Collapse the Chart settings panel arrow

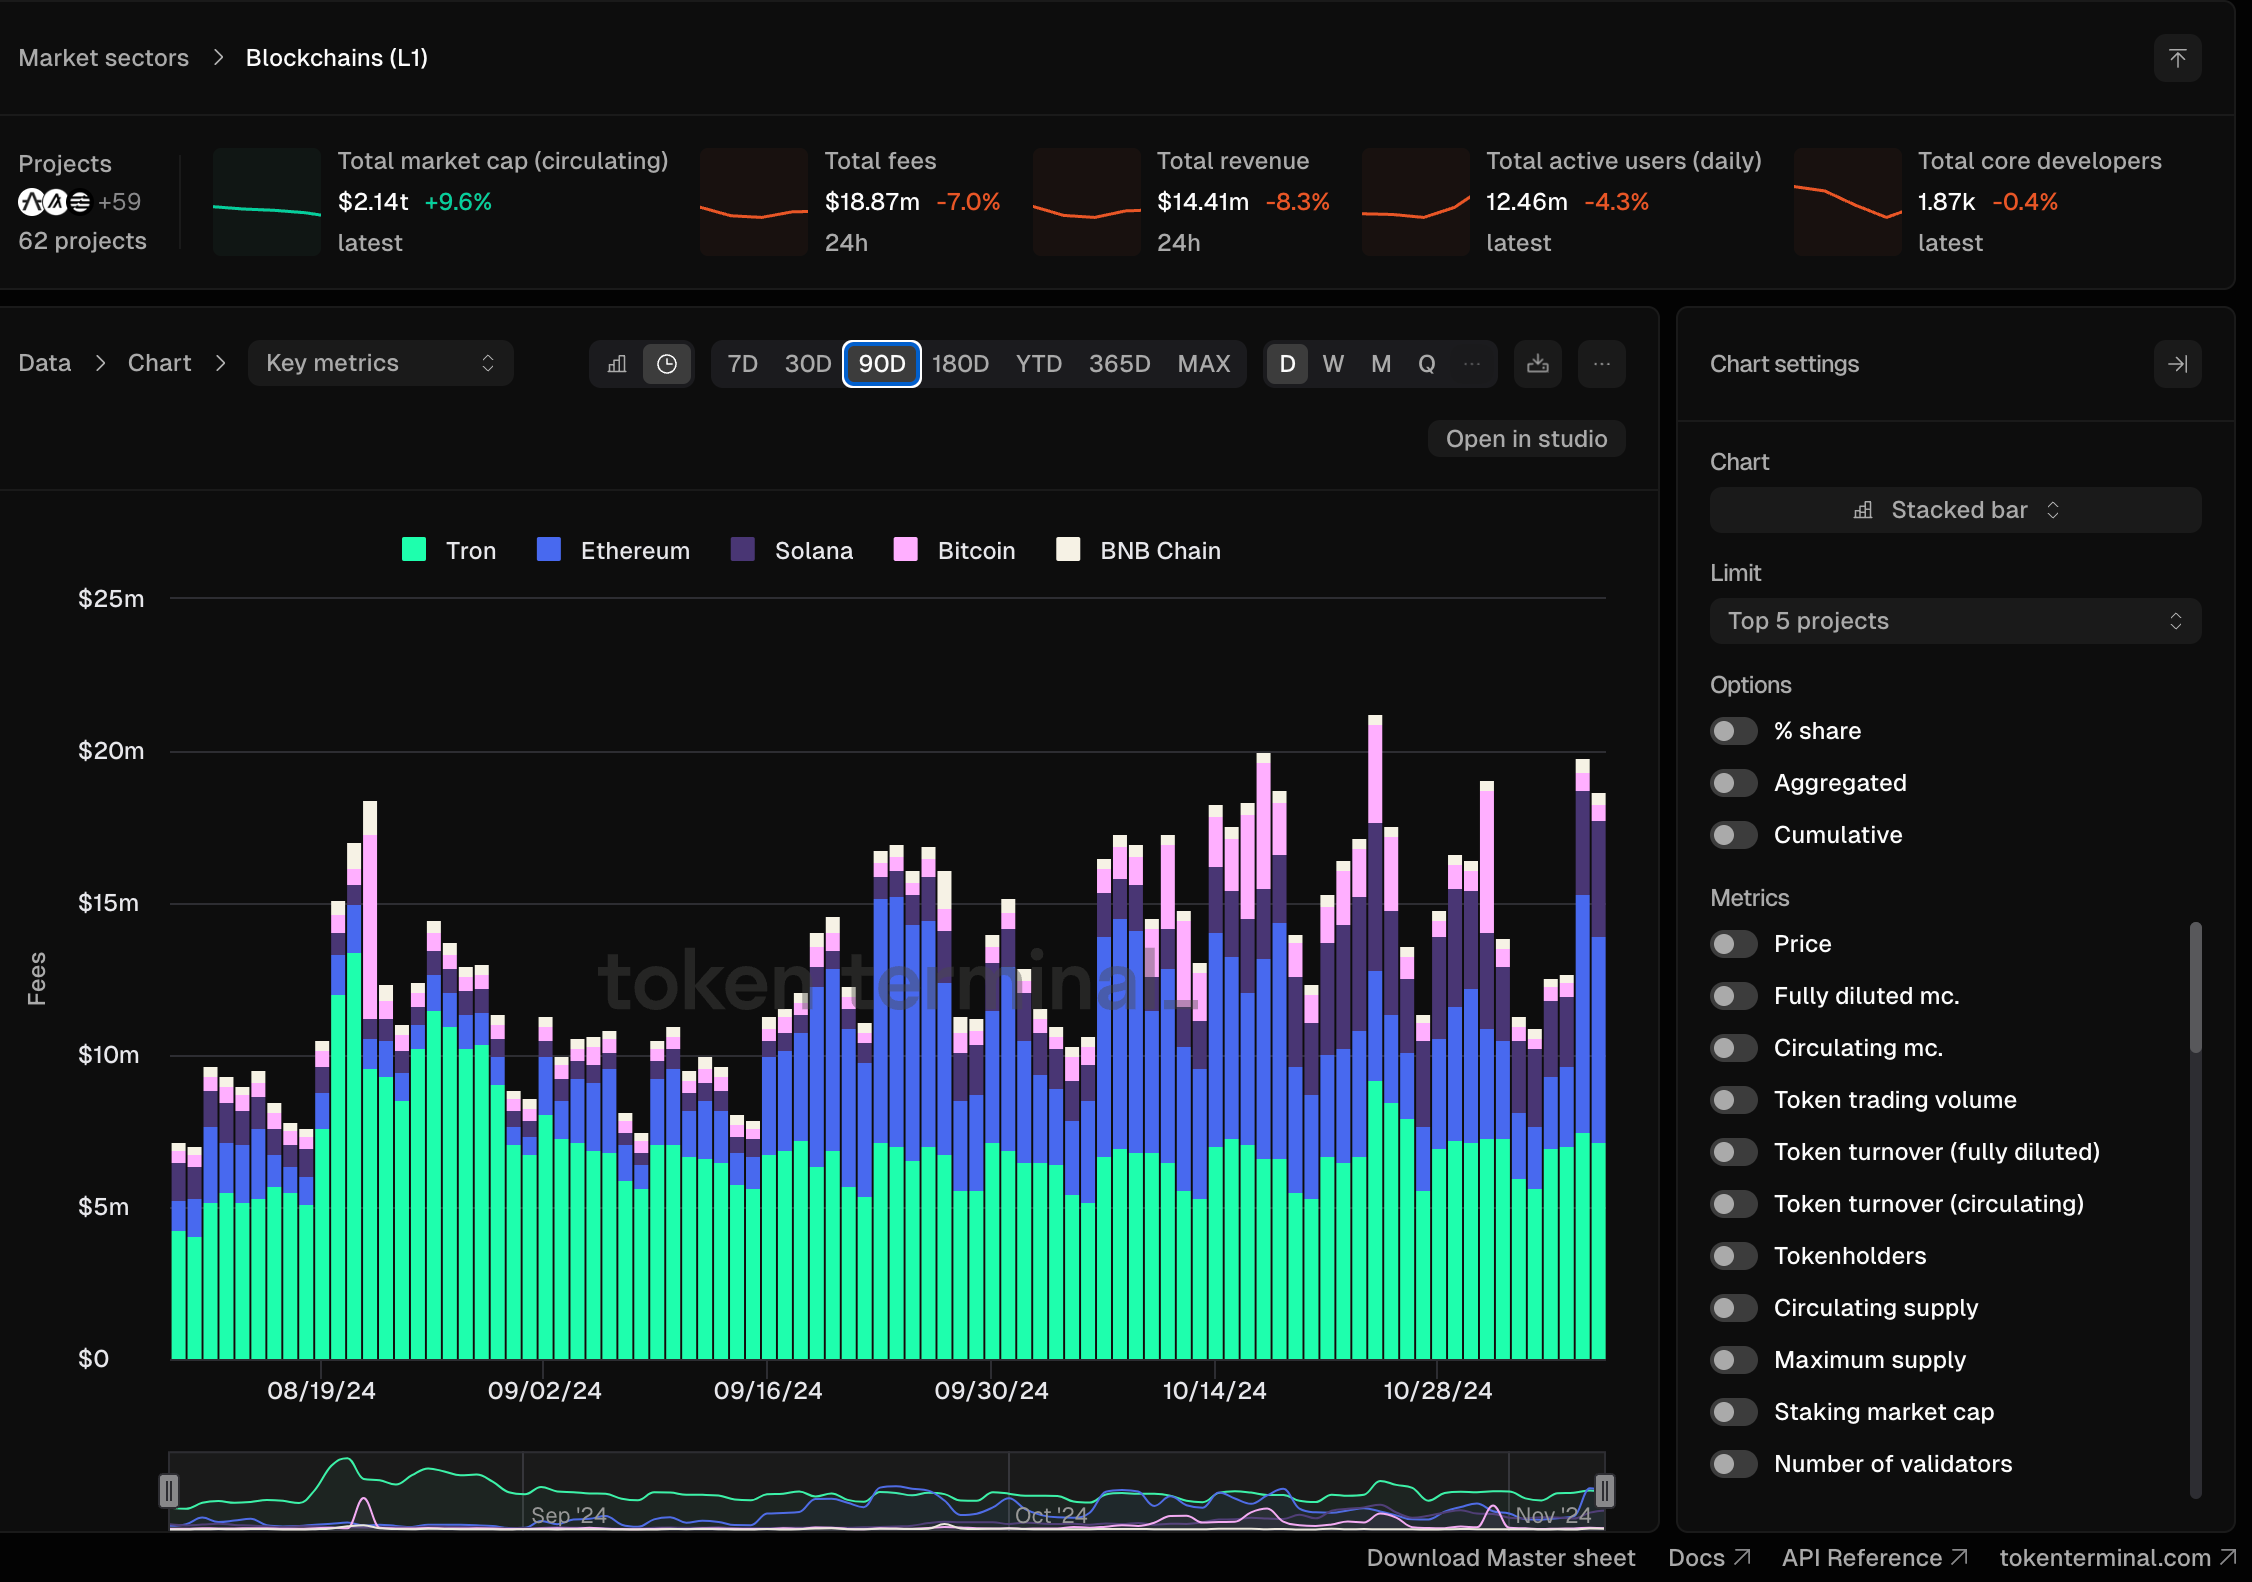pos(2177,364)
